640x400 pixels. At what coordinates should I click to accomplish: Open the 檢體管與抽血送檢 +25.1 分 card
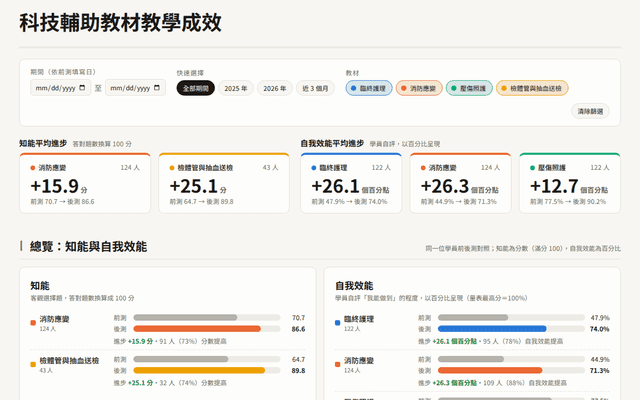coord(224,183)
